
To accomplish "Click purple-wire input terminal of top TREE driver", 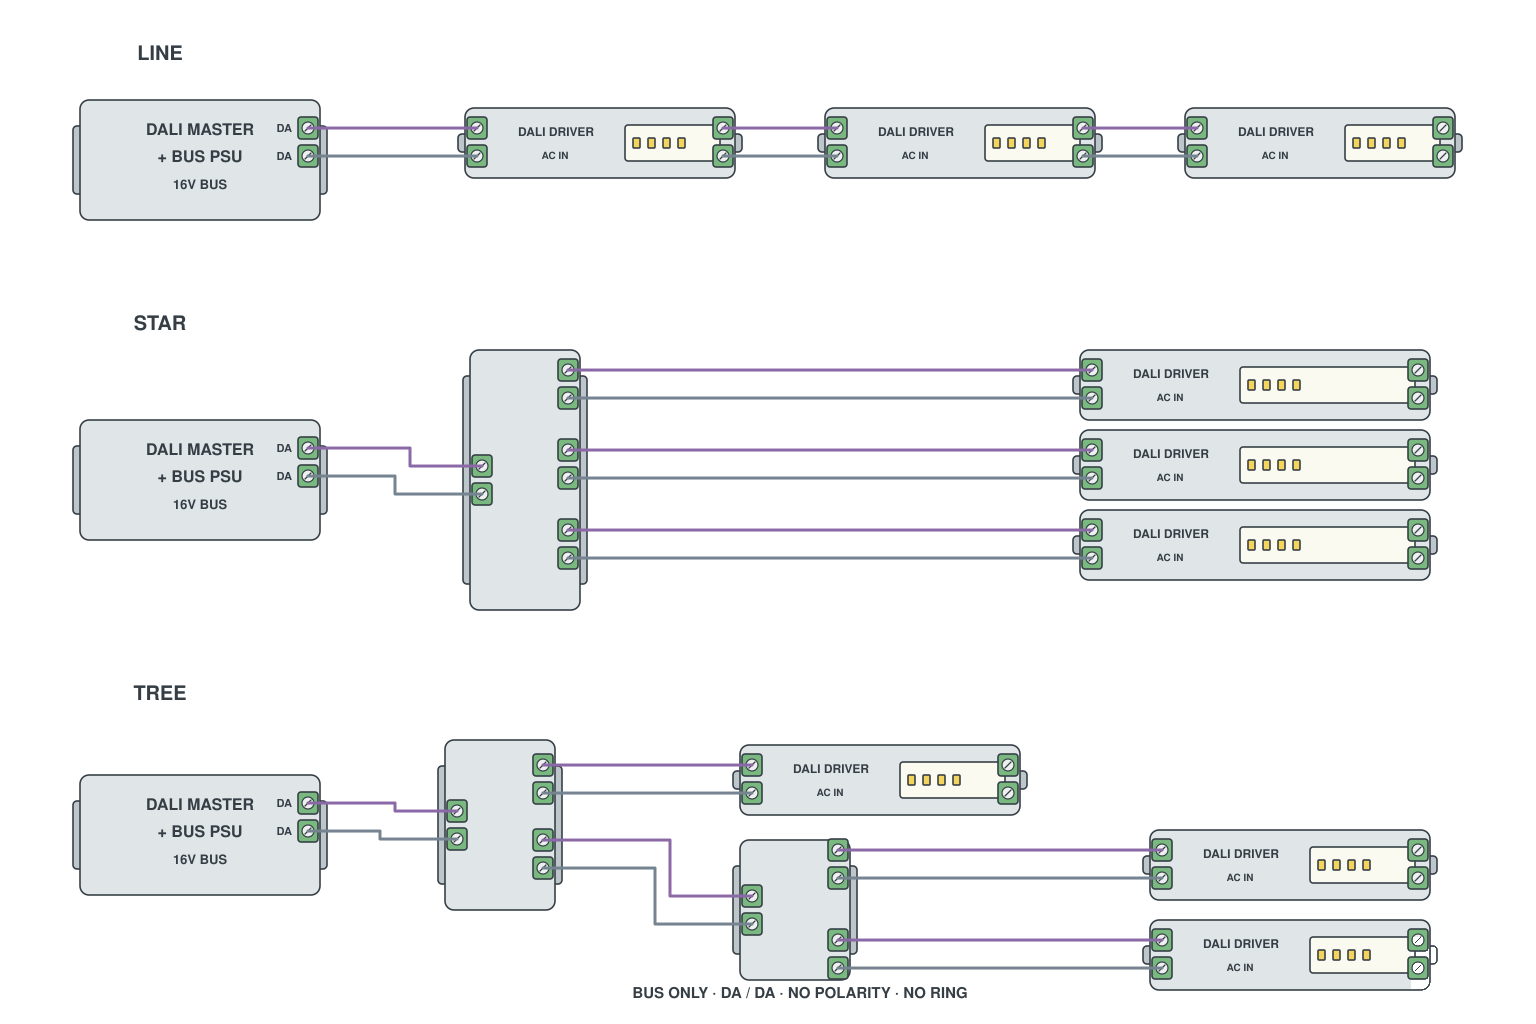I will click(x=752, y=765).
